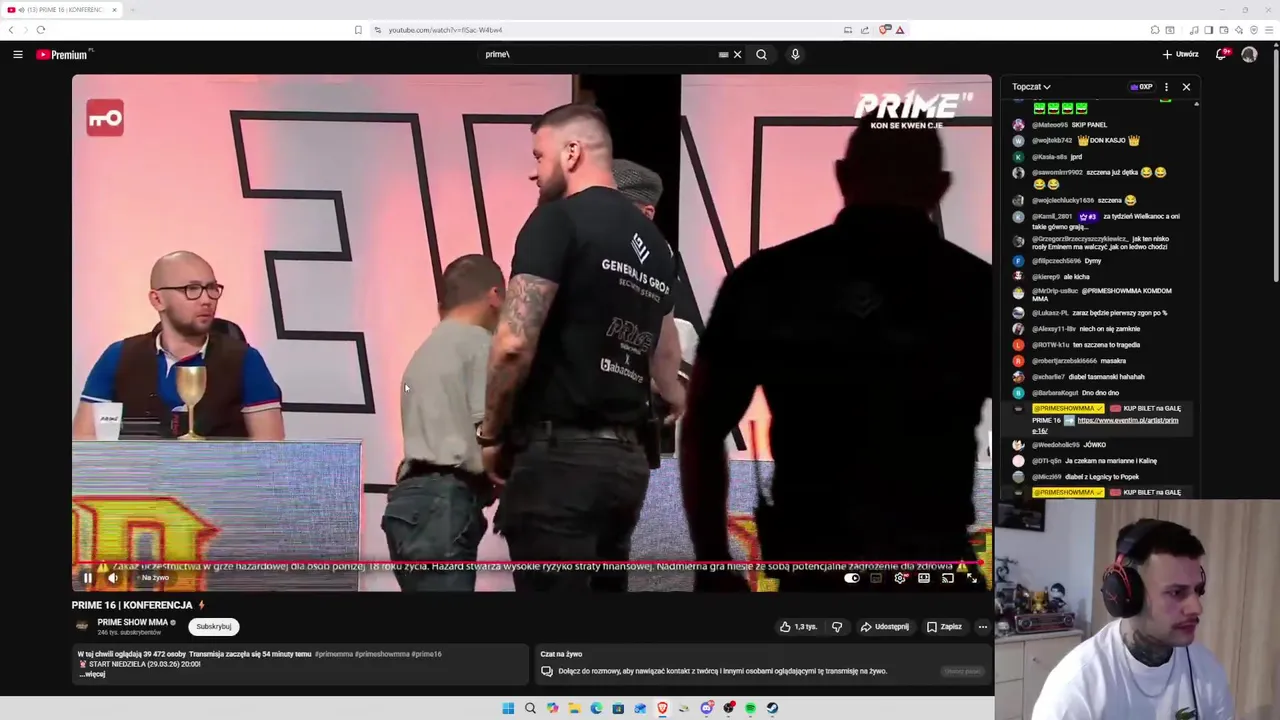This screenshot has height=720, width=1280.
Task: Toggle subtitles in the video player
Action: tap(876, 578)
